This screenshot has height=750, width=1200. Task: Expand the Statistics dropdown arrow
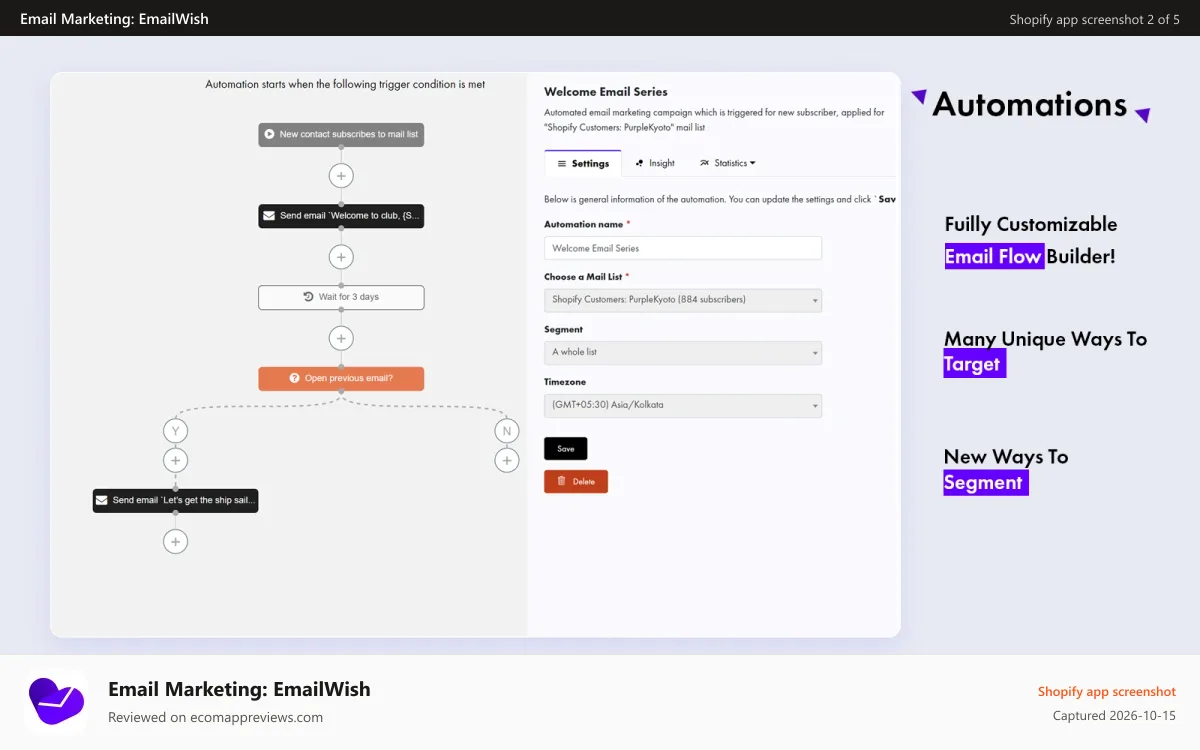[752, 163]
